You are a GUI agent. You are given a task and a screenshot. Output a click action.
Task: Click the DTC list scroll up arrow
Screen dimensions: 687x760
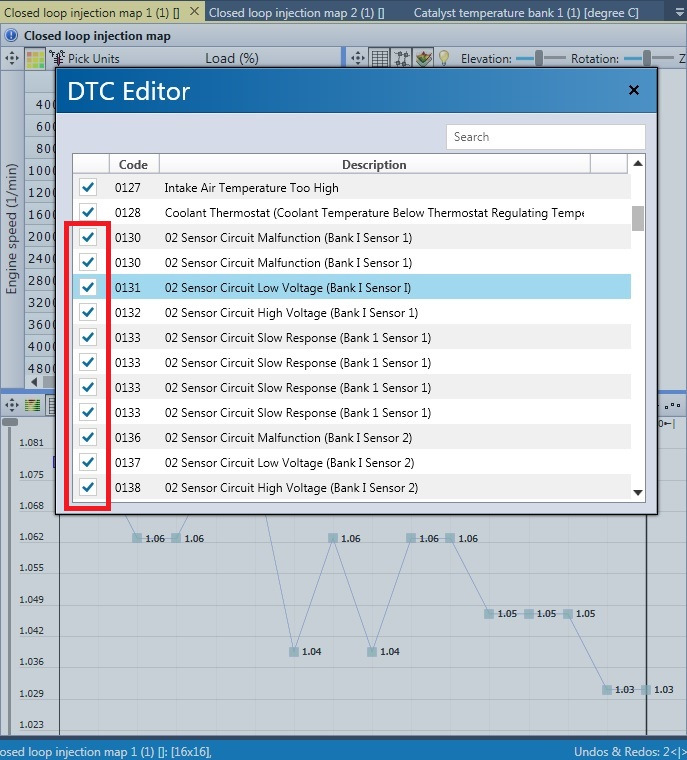coord(638,164)
